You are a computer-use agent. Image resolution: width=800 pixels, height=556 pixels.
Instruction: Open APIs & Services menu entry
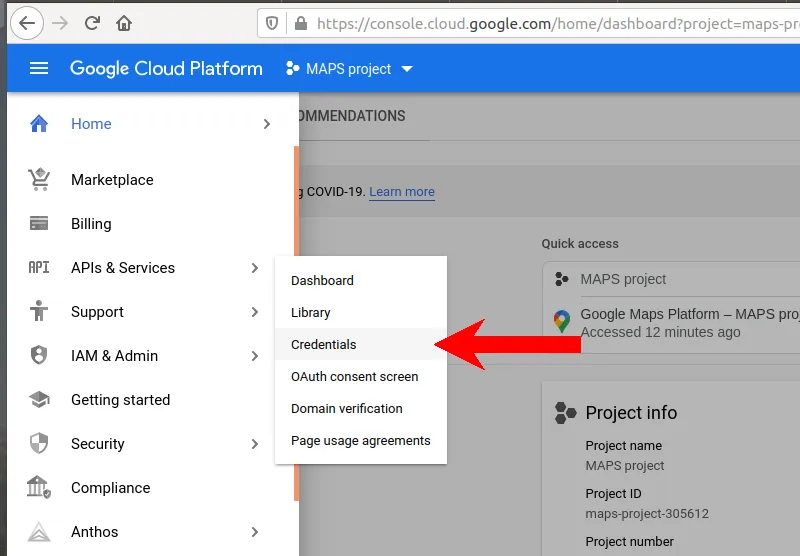coord(123,268)
